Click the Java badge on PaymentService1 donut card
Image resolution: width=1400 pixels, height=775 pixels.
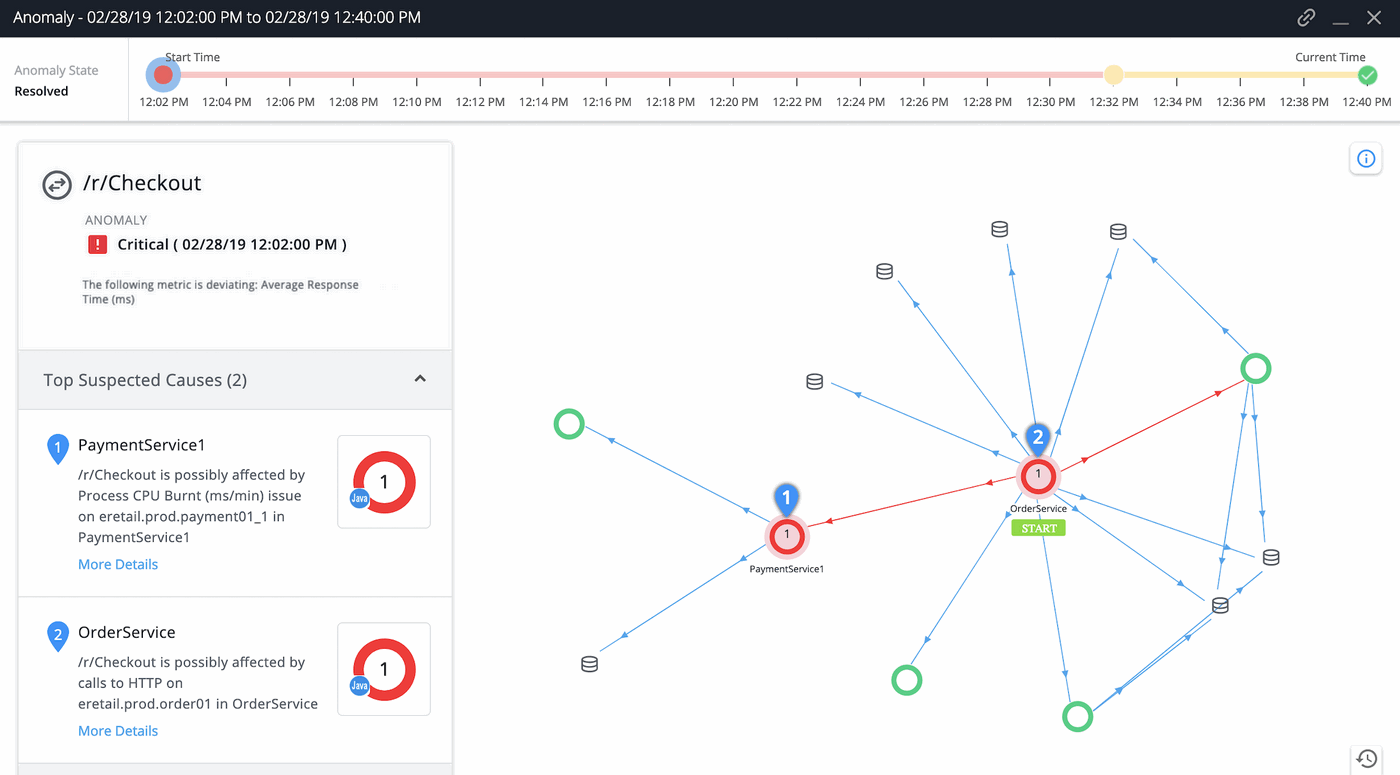coord(359,498)
